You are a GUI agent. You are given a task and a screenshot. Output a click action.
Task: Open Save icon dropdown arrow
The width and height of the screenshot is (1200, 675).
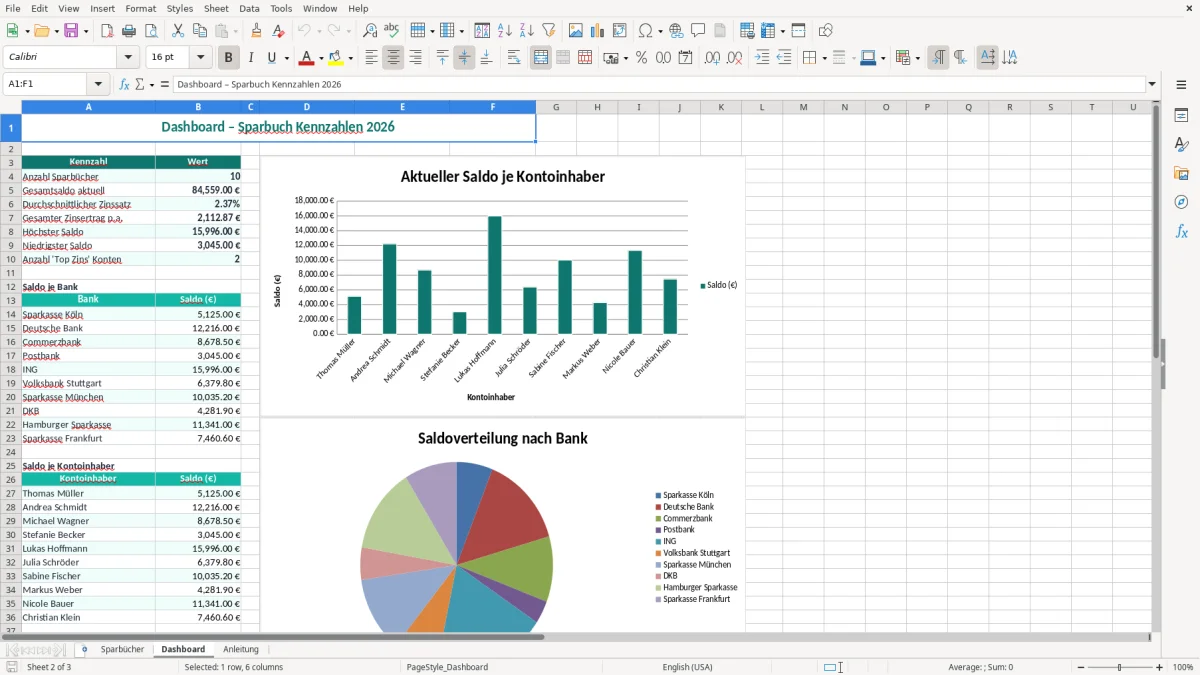click(x=85, y=31)
